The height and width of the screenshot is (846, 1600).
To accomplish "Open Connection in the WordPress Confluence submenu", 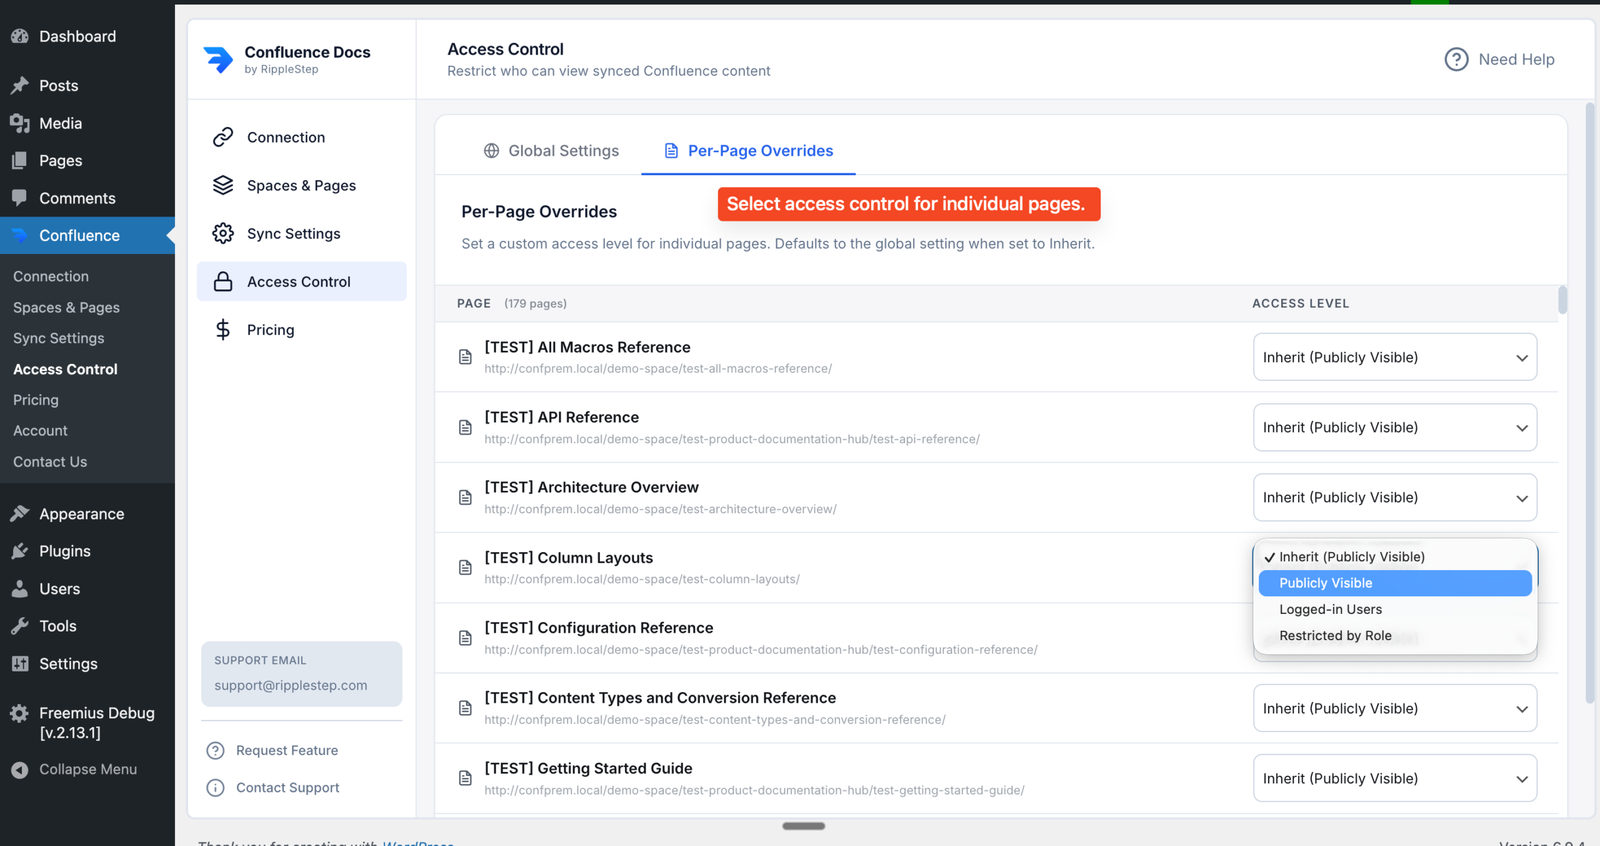I will click(51, 276).
